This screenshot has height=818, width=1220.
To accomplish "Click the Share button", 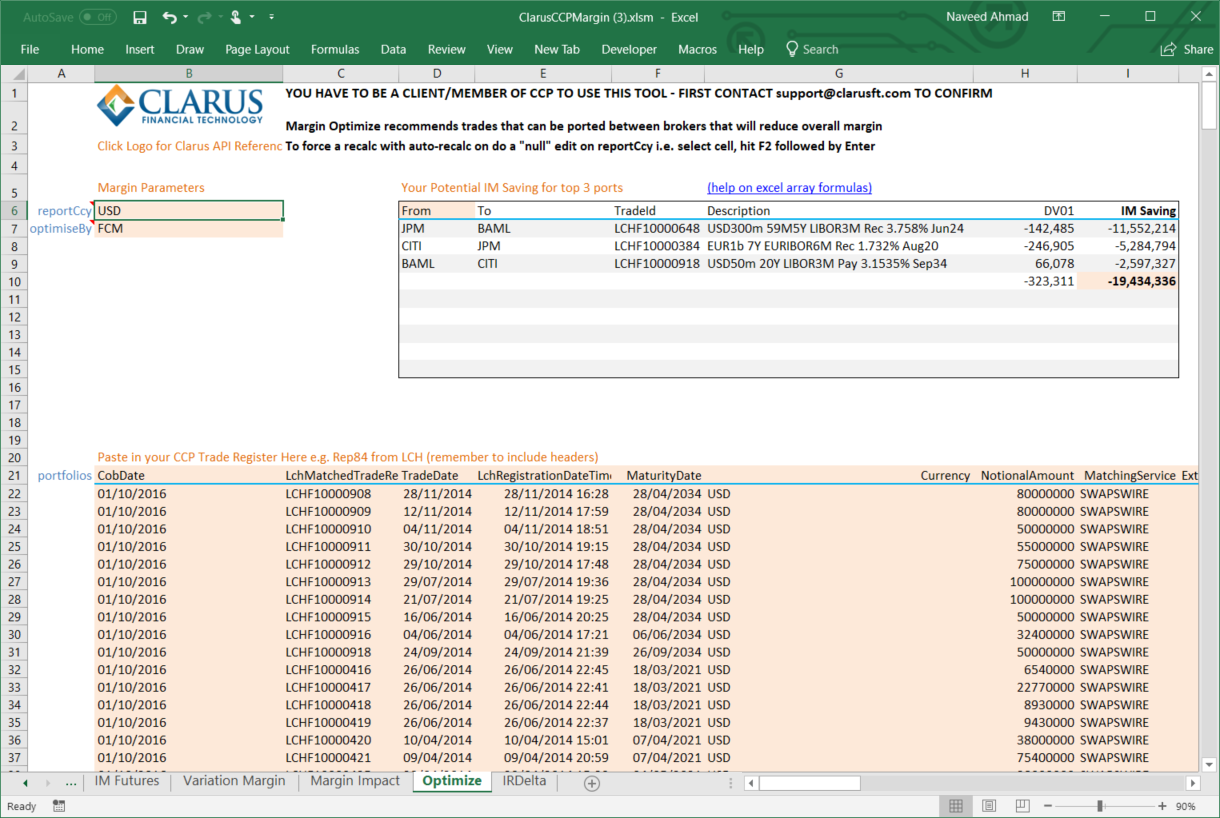I will 1187,49.
